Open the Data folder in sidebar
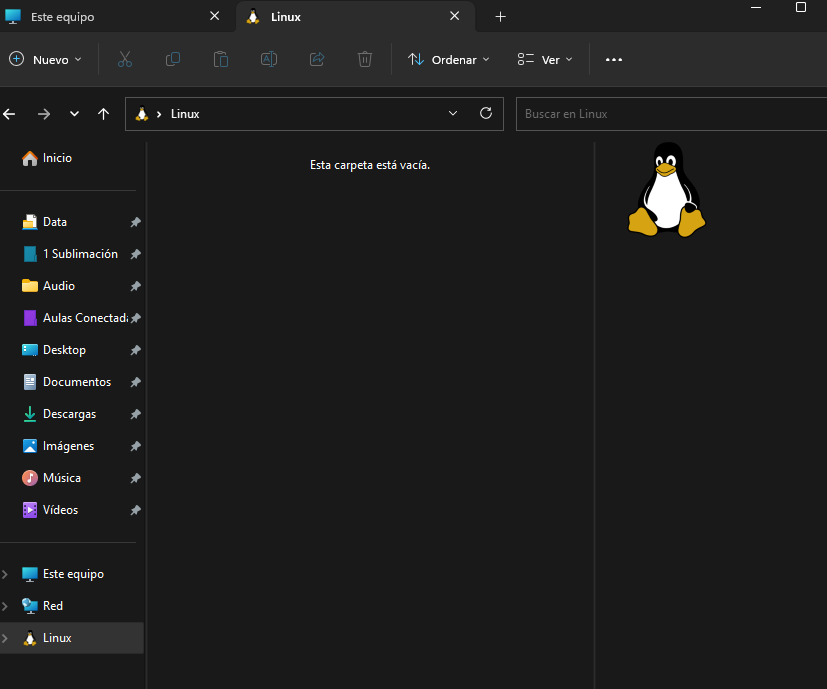827x689 pixels. click(55, 222)
